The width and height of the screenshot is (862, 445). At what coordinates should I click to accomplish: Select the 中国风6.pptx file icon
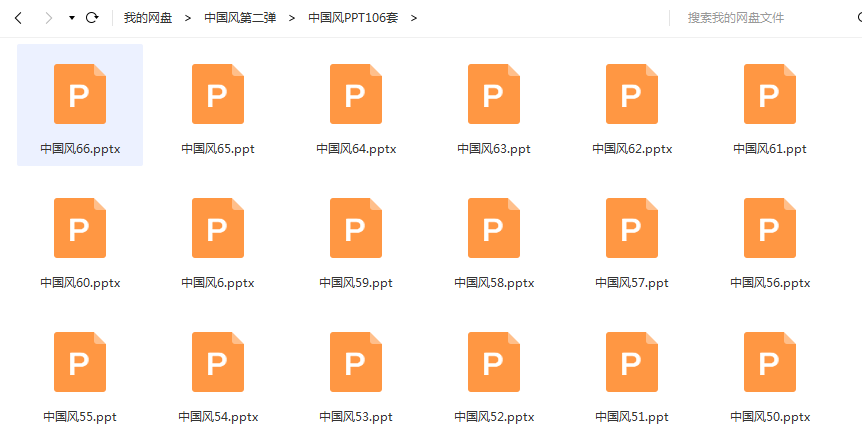(x=218, y=228)
